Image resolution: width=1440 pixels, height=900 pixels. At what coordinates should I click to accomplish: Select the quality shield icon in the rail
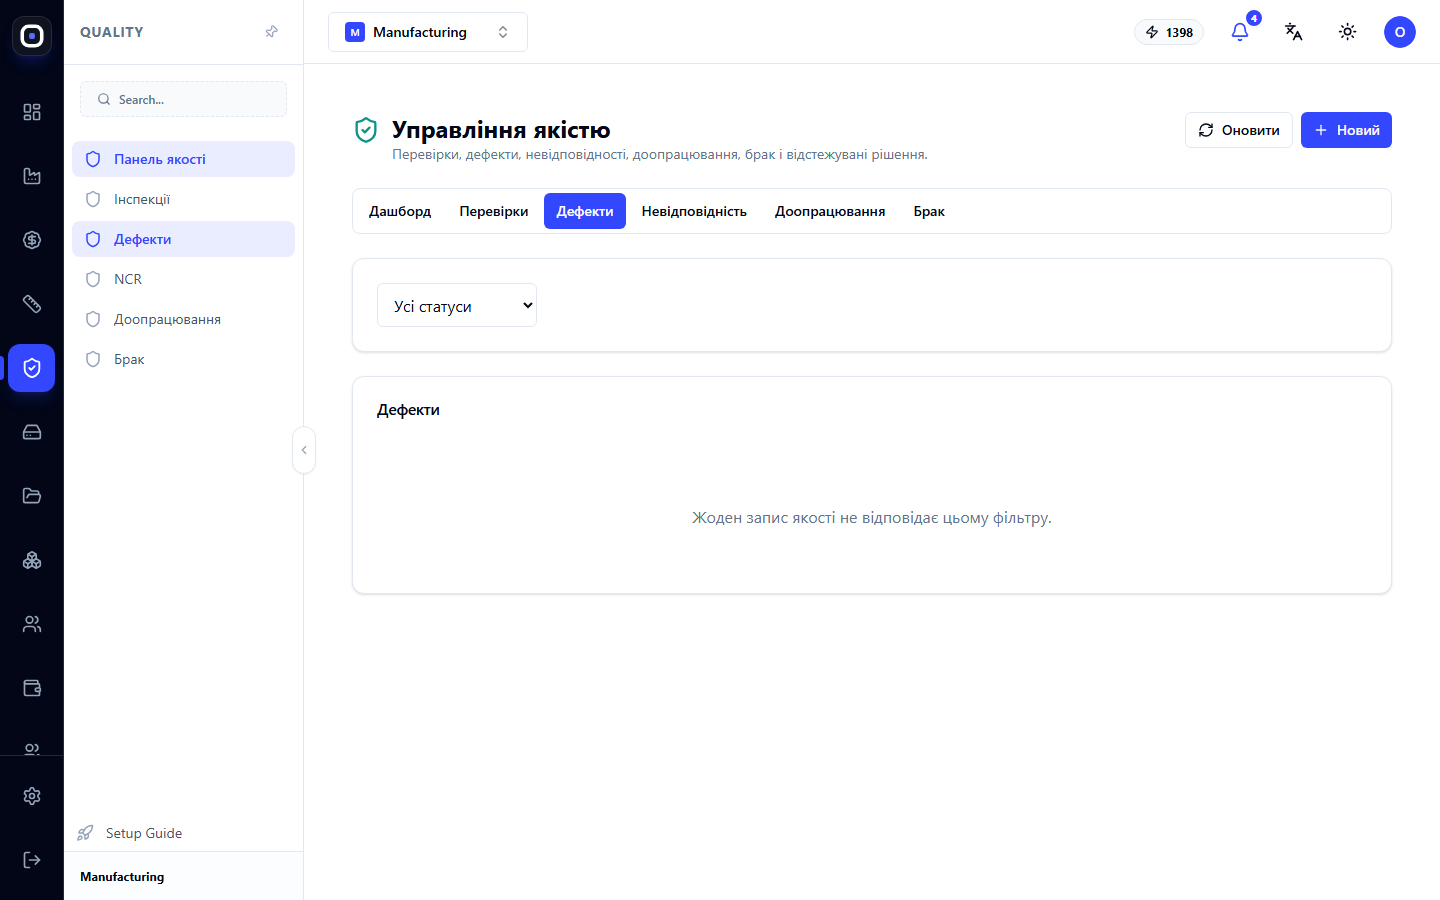[32, 368]
